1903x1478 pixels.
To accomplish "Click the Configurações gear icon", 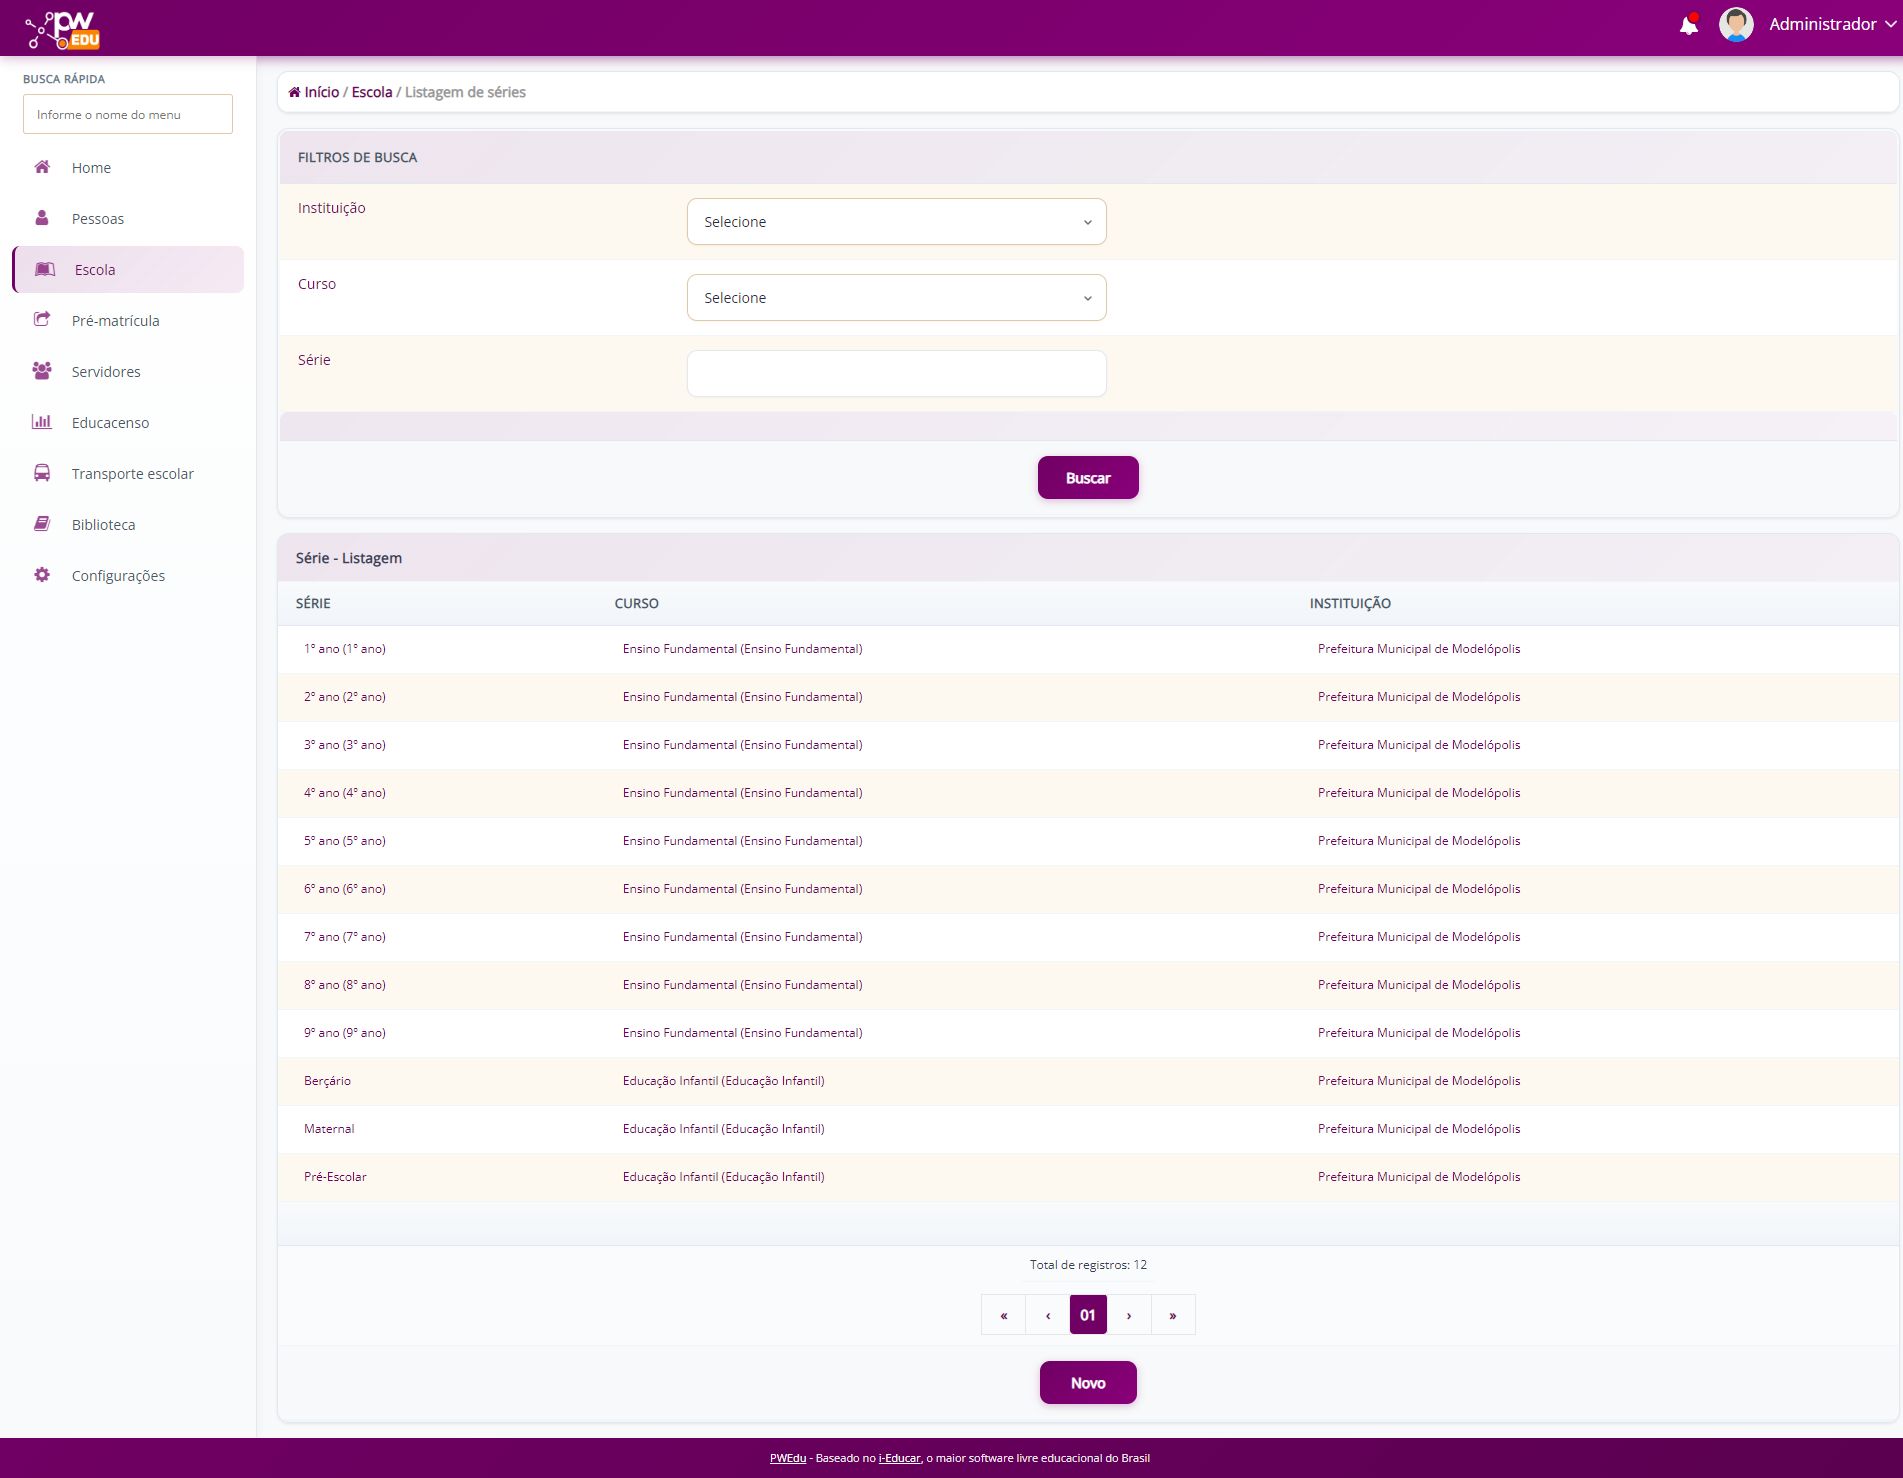I will pyautogui.click(x=42, y=575).
